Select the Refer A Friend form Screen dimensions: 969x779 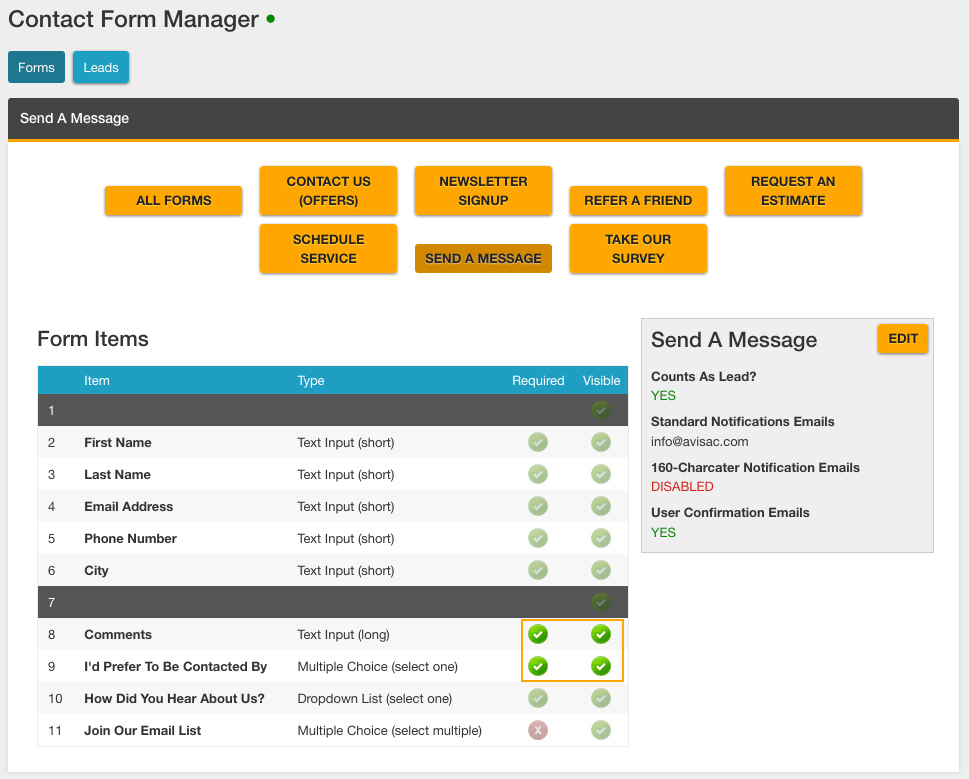click(x=638, y=200)
